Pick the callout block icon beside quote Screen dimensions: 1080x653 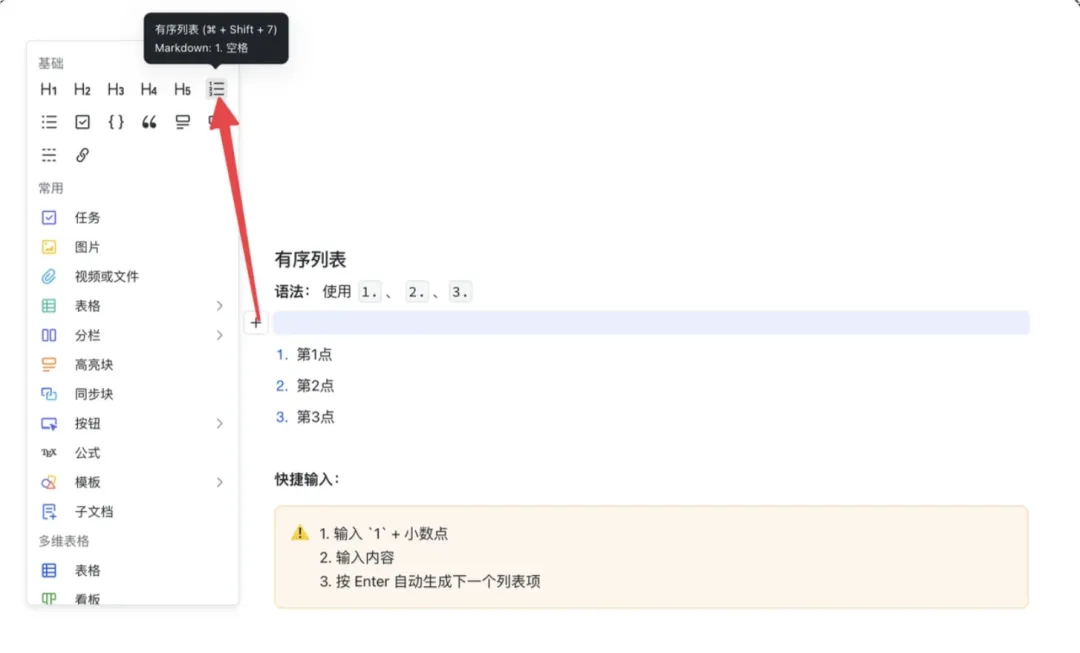click(x=183, y=122)
